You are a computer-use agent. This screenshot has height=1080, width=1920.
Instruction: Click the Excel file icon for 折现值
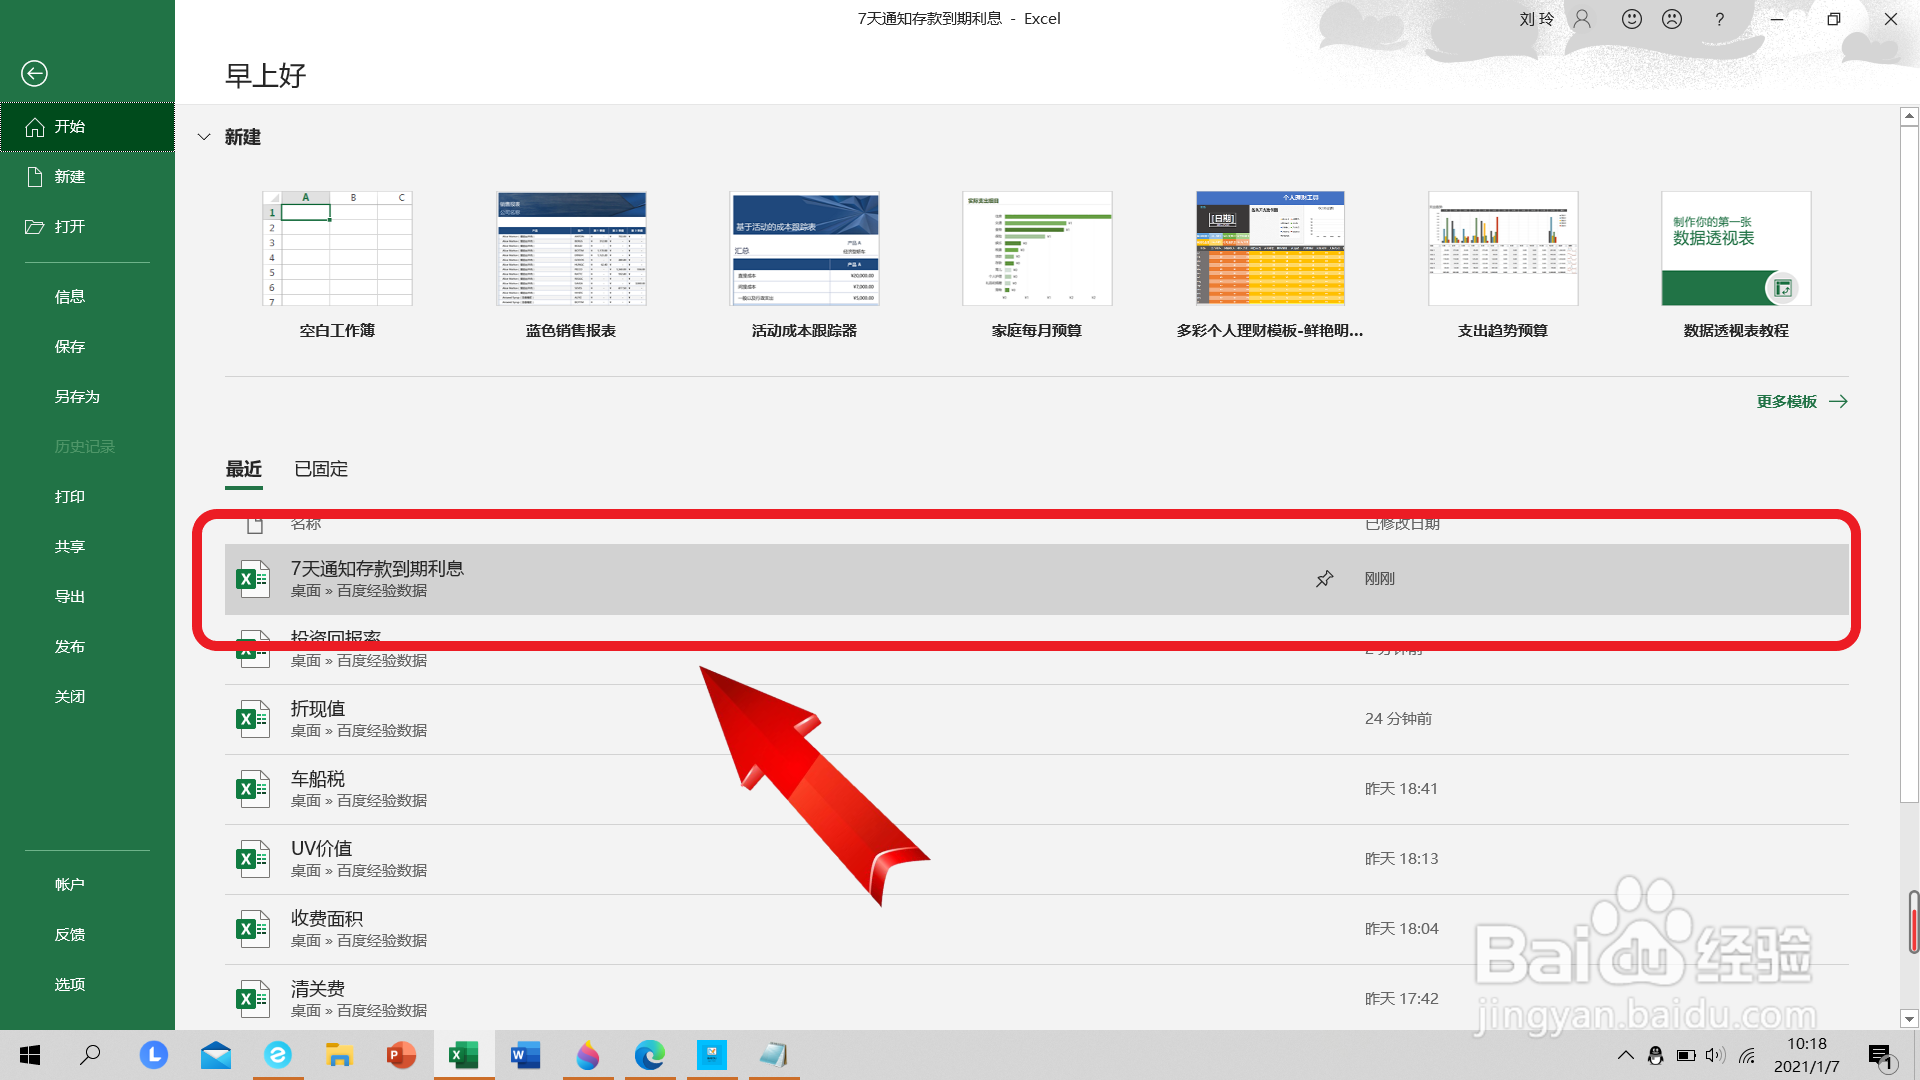pyautogui.click(x=253, y=719)
